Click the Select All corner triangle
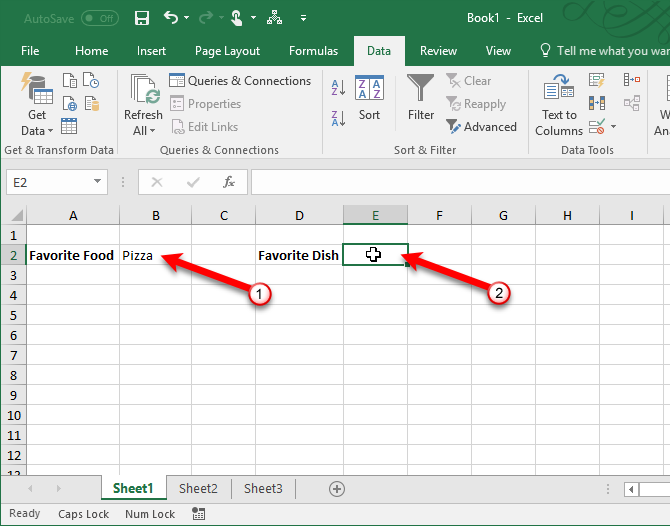670x526 pixels. point(16,215)
